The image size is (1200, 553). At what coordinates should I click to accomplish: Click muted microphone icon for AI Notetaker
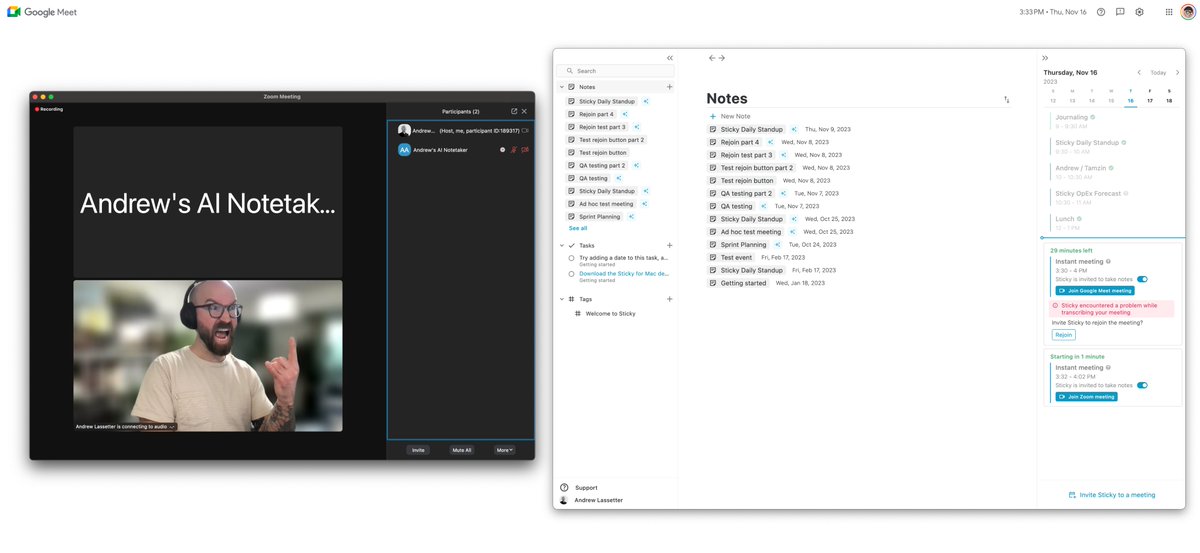(x=514, y=150)
